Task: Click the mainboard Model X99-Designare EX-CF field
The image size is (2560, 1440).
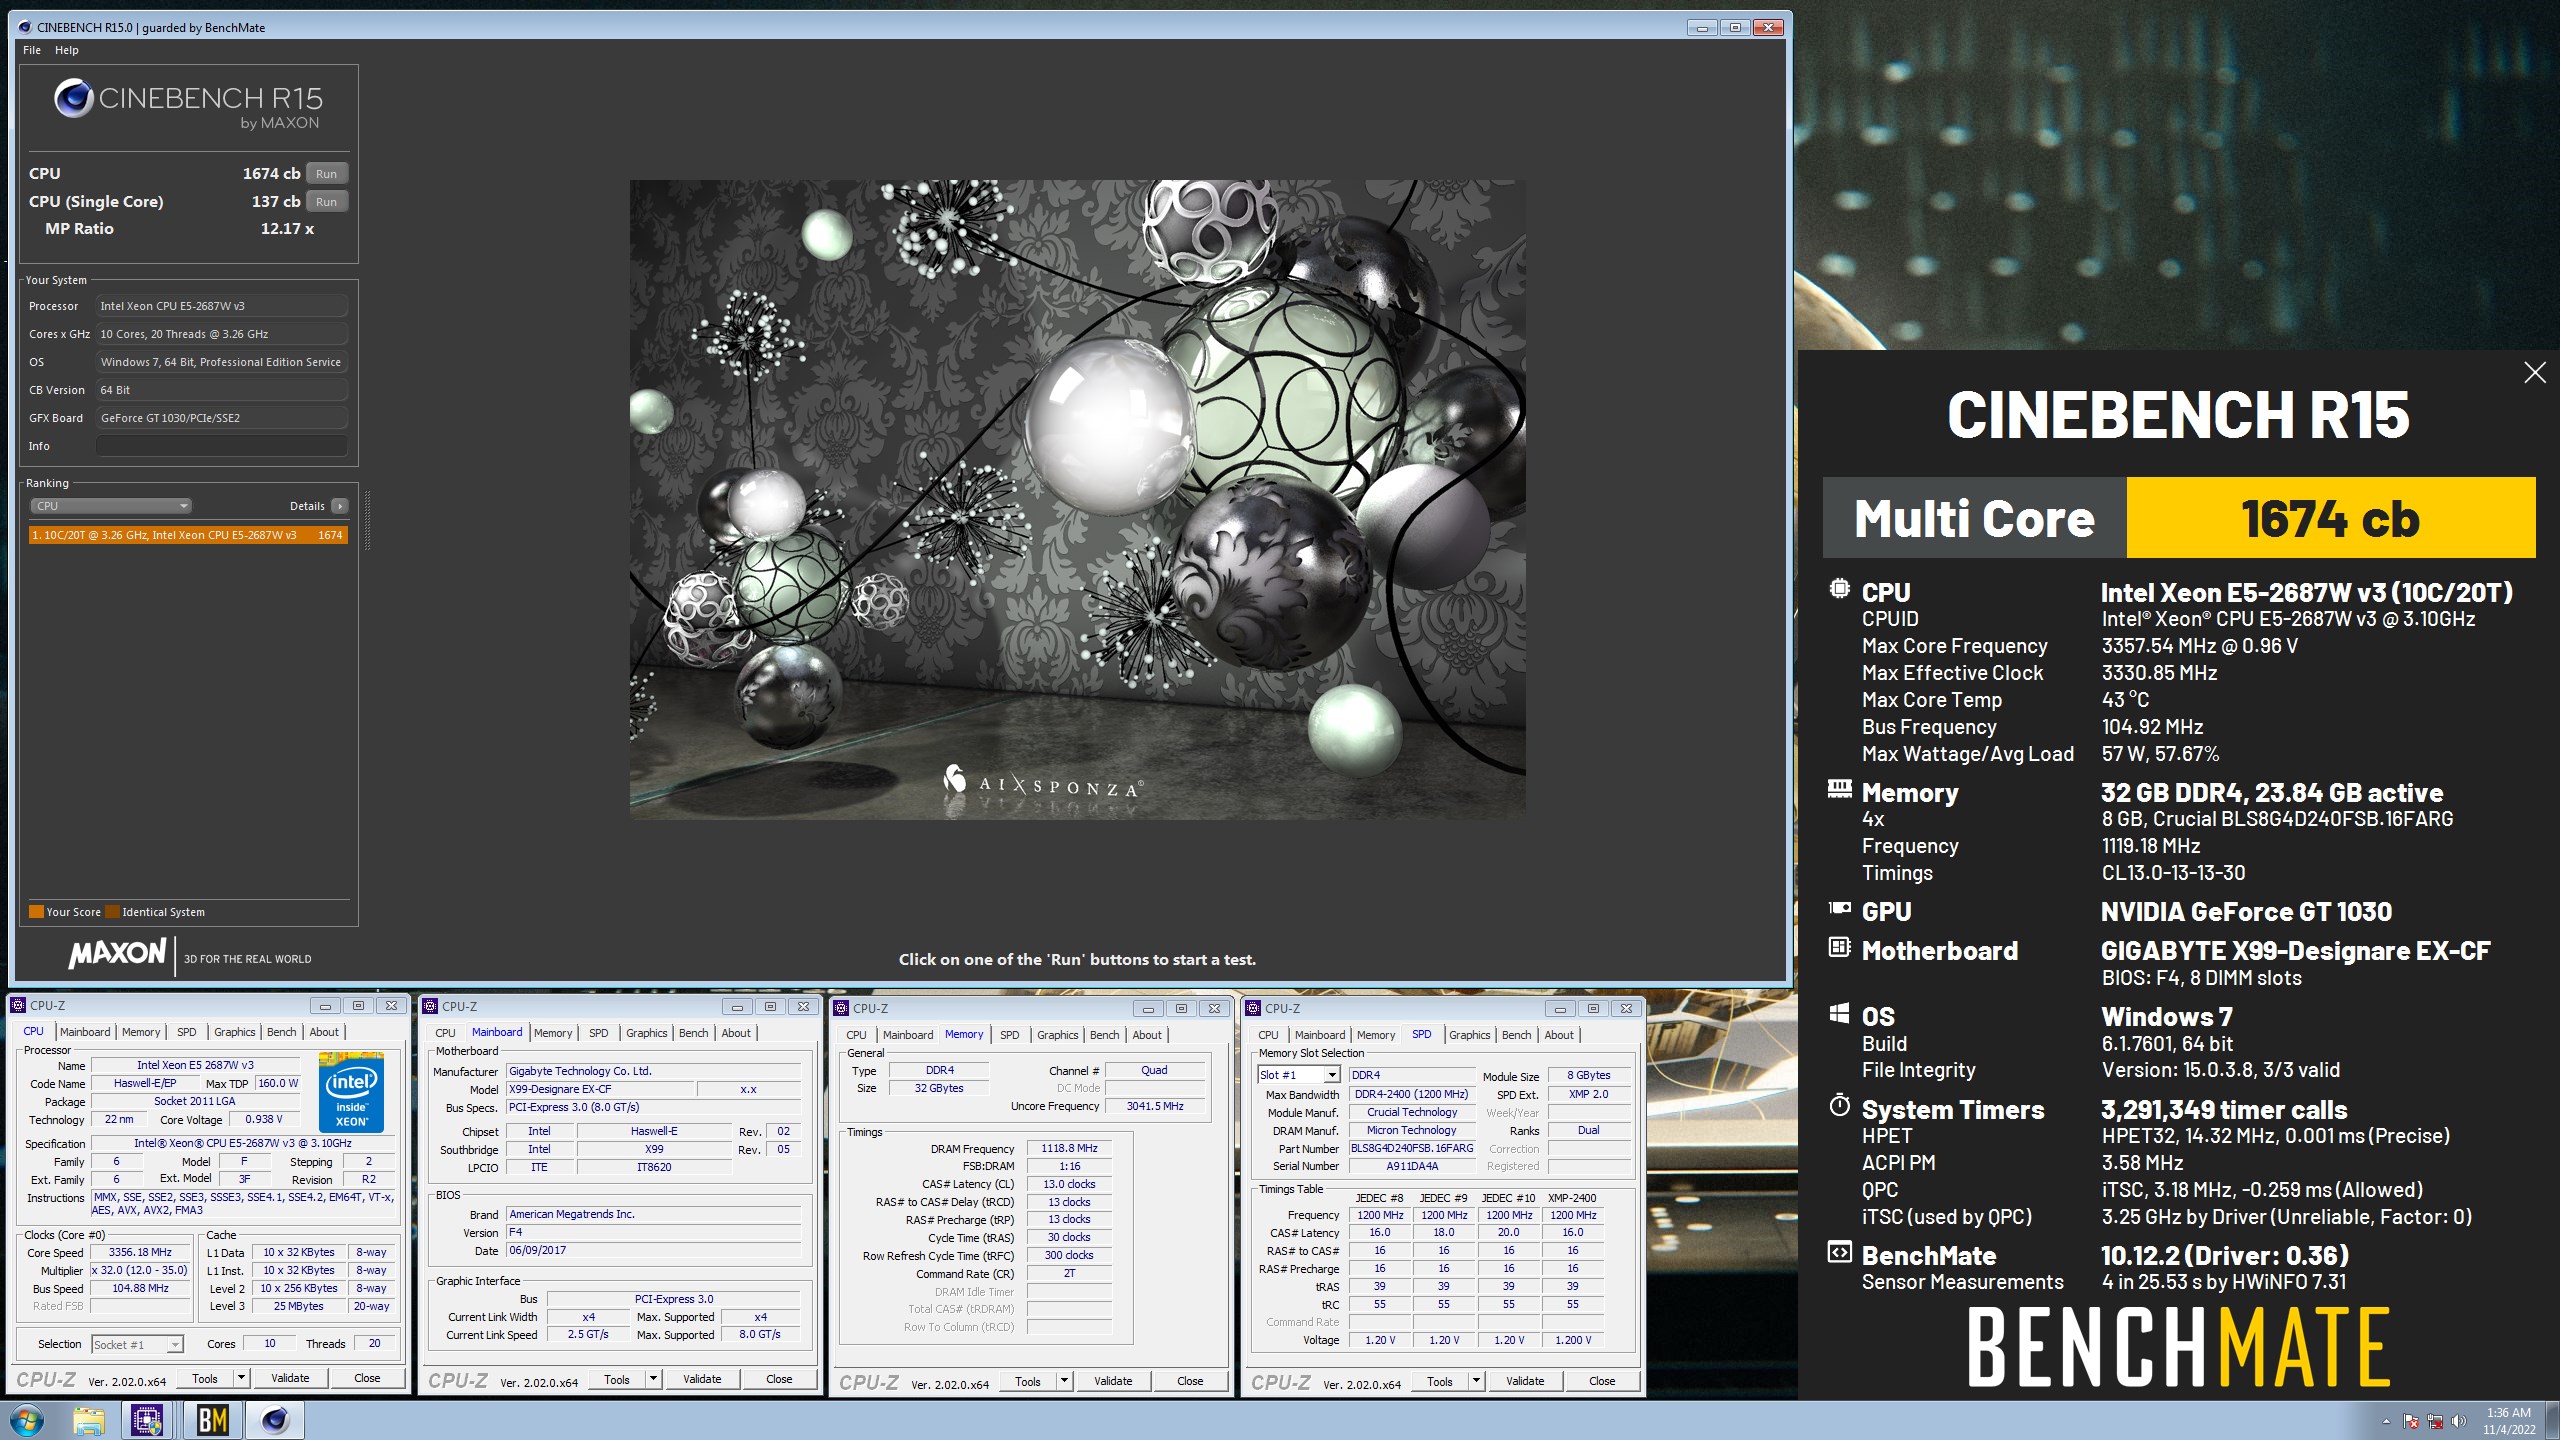Action: (x=600, y=1089)
